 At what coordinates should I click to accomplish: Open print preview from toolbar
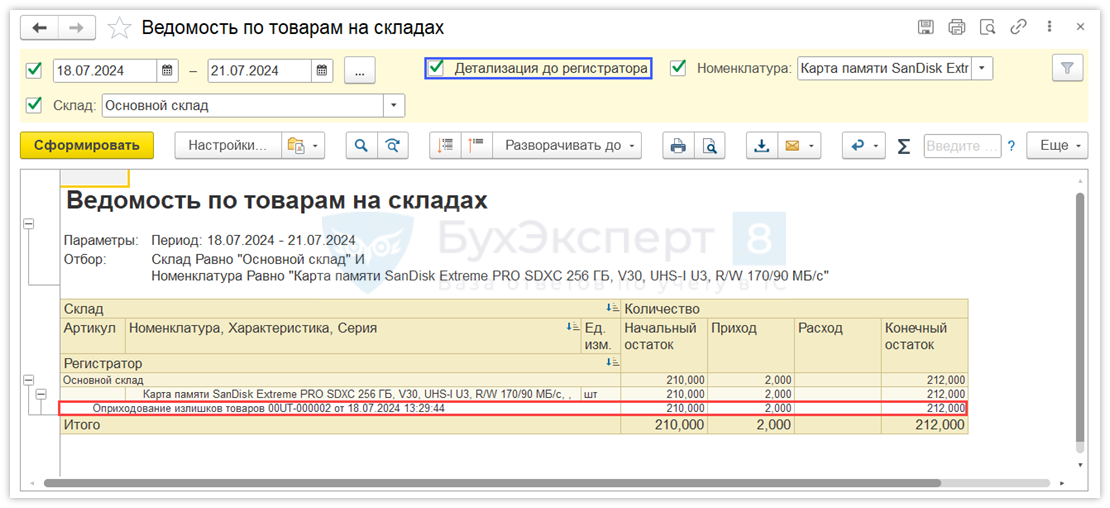click(x=709, y=146)
